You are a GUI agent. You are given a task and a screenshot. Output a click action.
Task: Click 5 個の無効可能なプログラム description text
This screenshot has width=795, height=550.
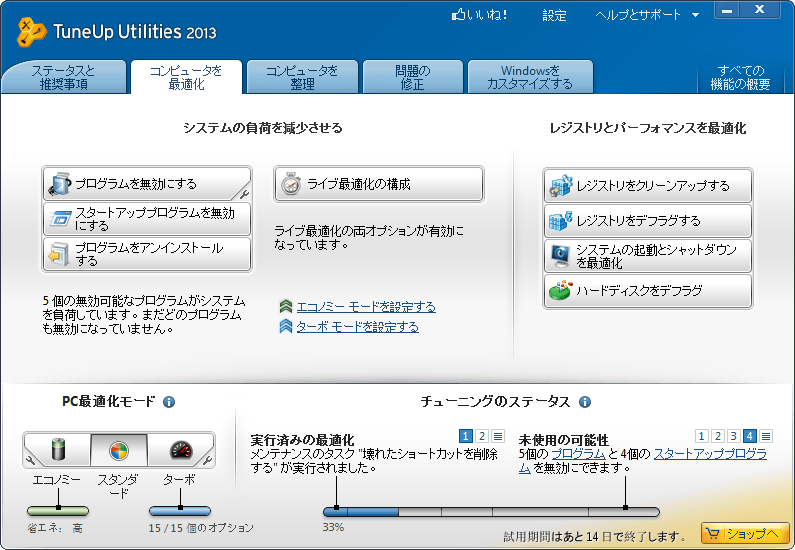144,315
